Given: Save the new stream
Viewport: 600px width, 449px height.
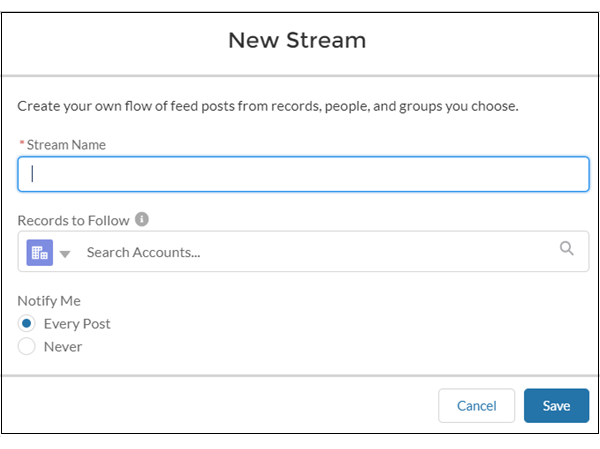Looking at the screenshot, I should pos(556,406).
